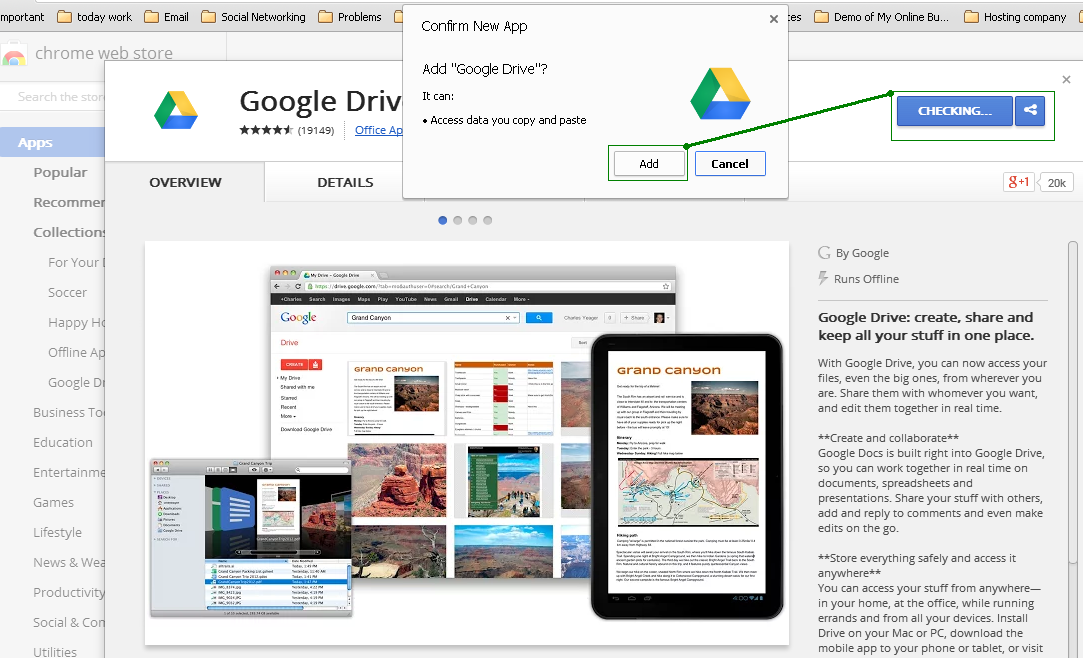This screenshot has height=658, width=1083.
Task: Open the Utilities category
Action: [x=55, y=652]
